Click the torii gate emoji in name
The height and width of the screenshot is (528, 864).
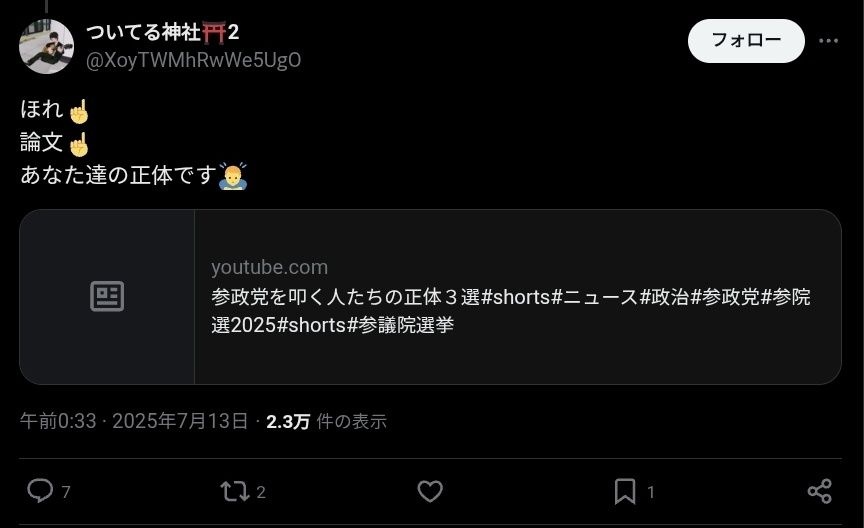(x=214, y=33)
